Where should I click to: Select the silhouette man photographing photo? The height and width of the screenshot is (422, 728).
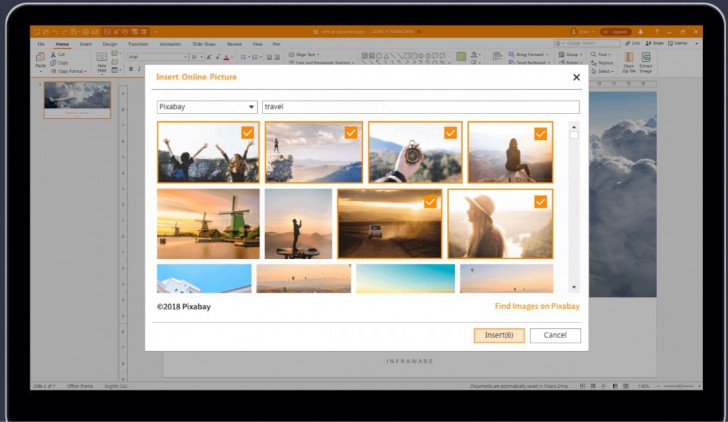298,224
